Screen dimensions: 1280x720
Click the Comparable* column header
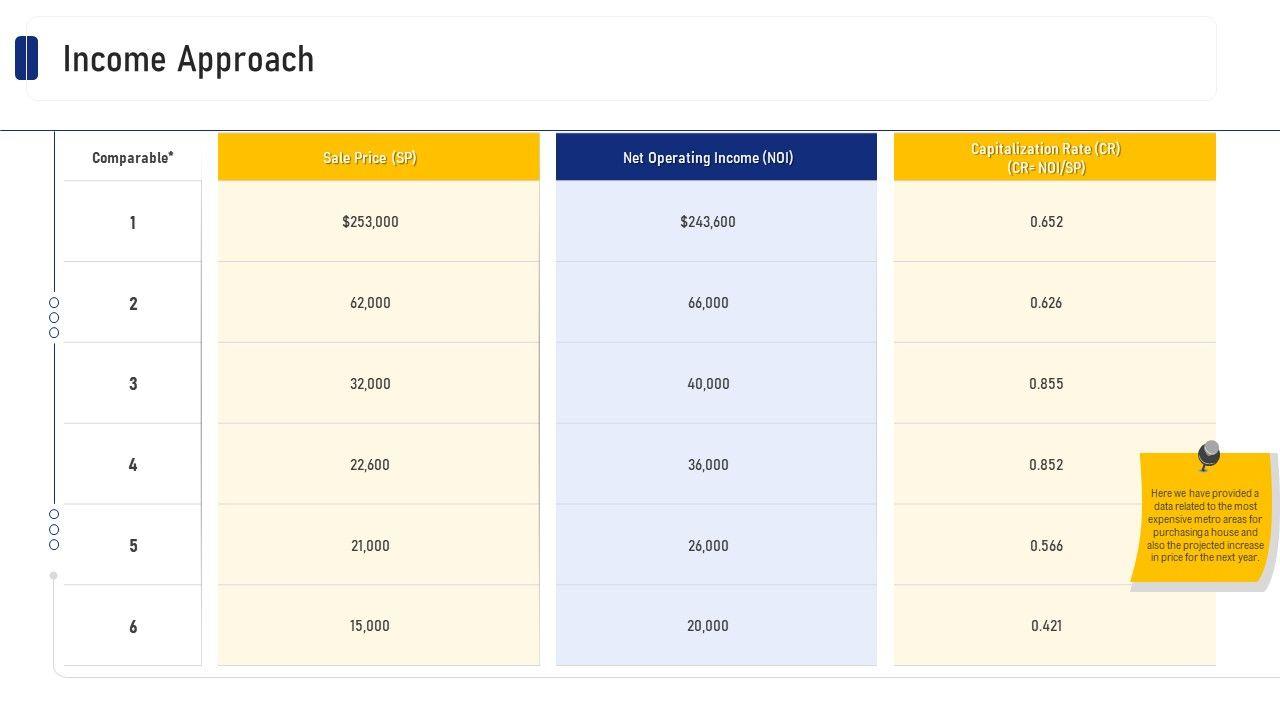[132, 158]
